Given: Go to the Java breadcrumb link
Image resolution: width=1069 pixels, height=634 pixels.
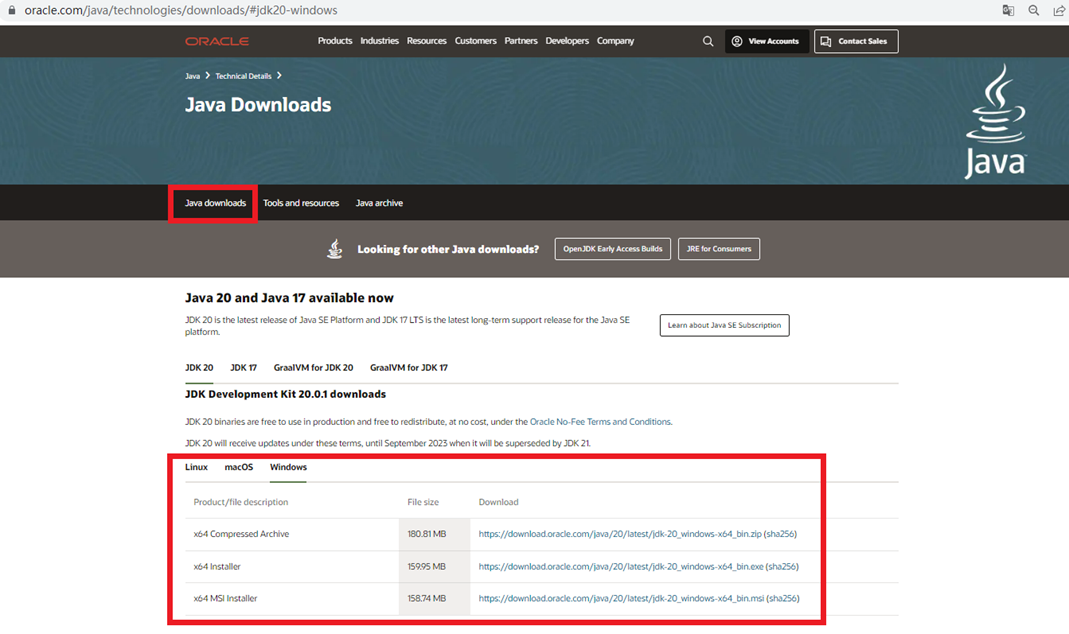Looking at the screenshot, I should [x=192, y=76].
